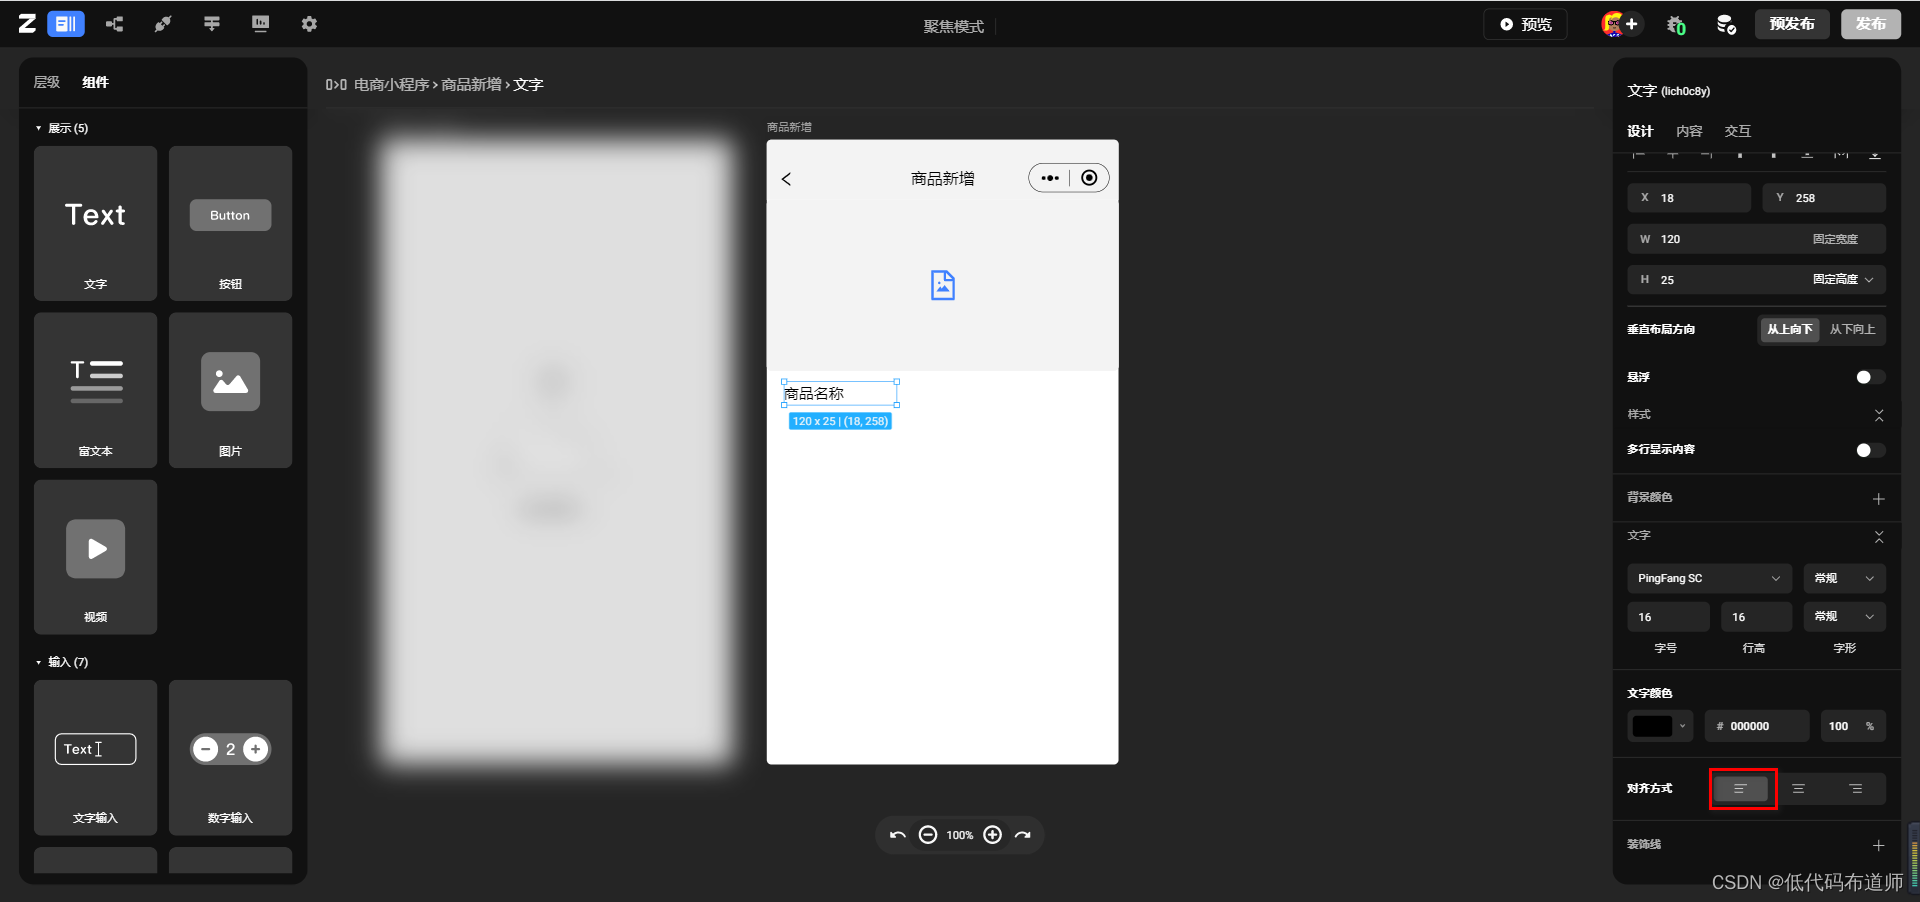Toggle the 多行显示内容 multiline switch
The height and width of the screenshot is (902, 1920).
tap(1870, 450)
